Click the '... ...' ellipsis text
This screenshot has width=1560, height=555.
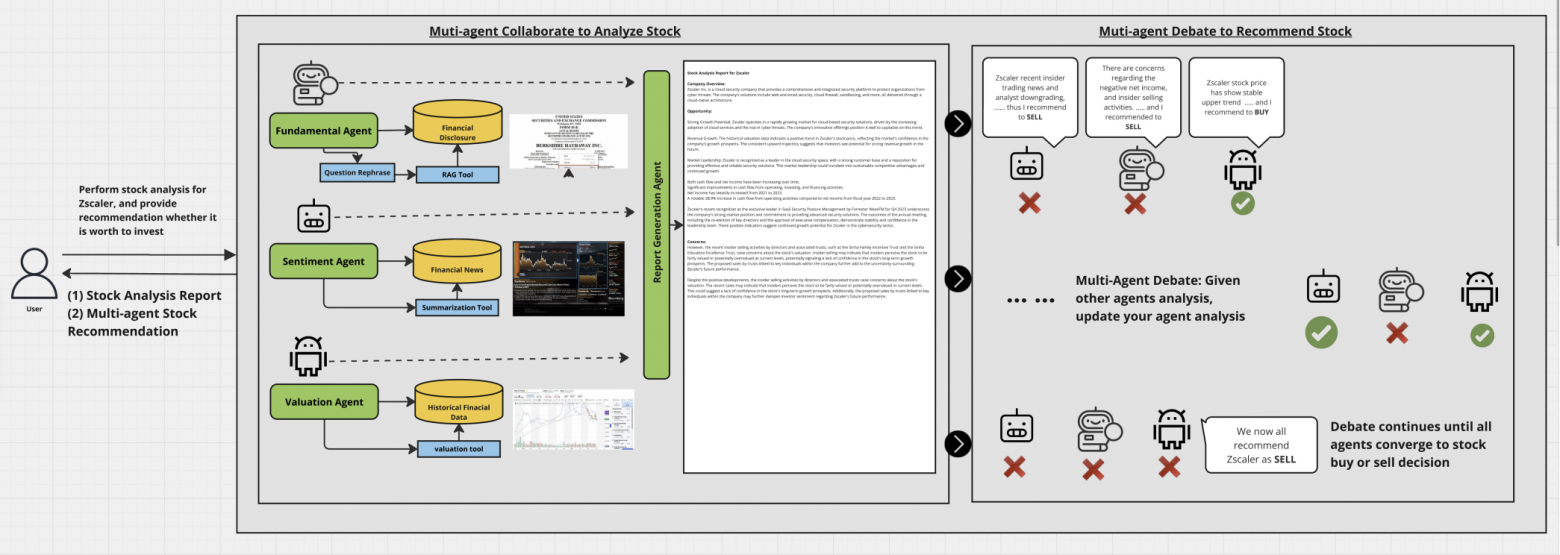1030,299
